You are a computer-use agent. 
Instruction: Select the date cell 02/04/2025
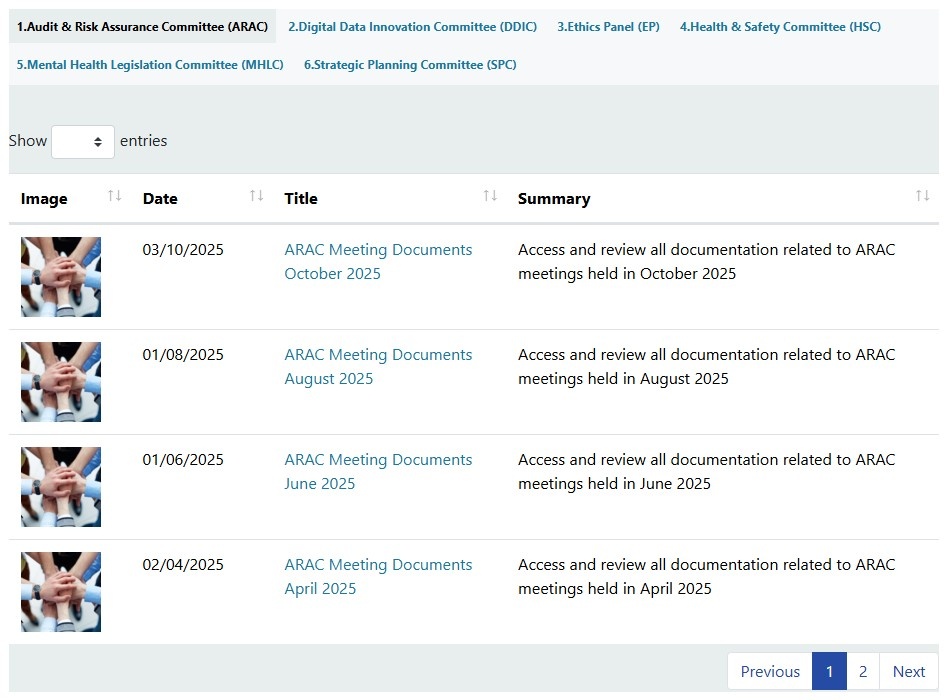click(x=183, y=564)
